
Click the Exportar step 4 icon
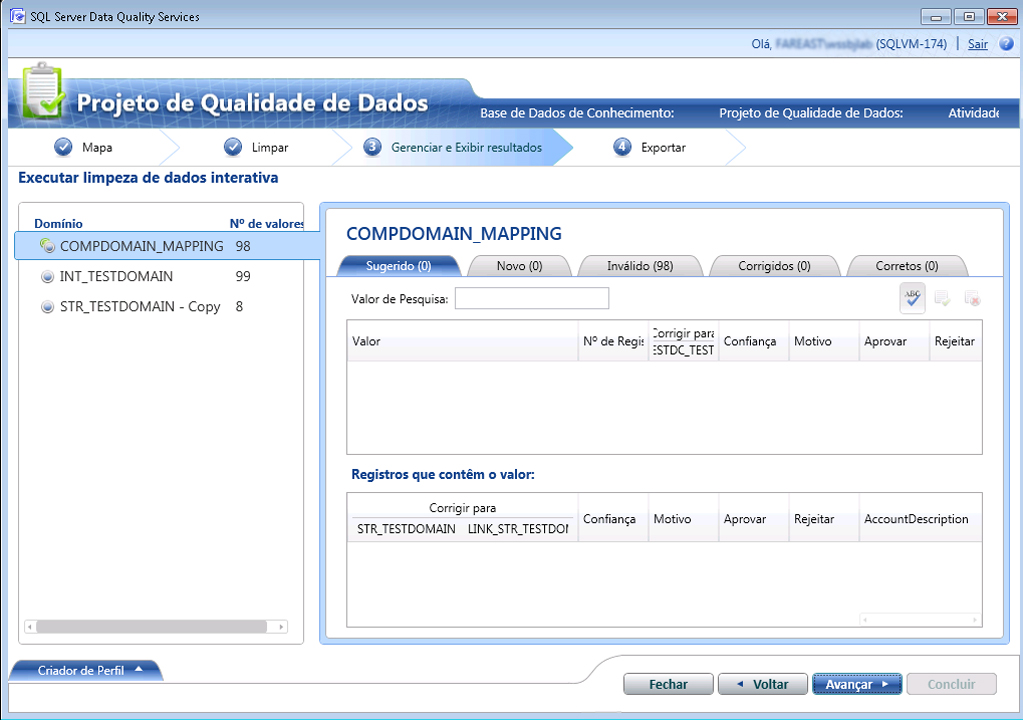coord(623,147)
